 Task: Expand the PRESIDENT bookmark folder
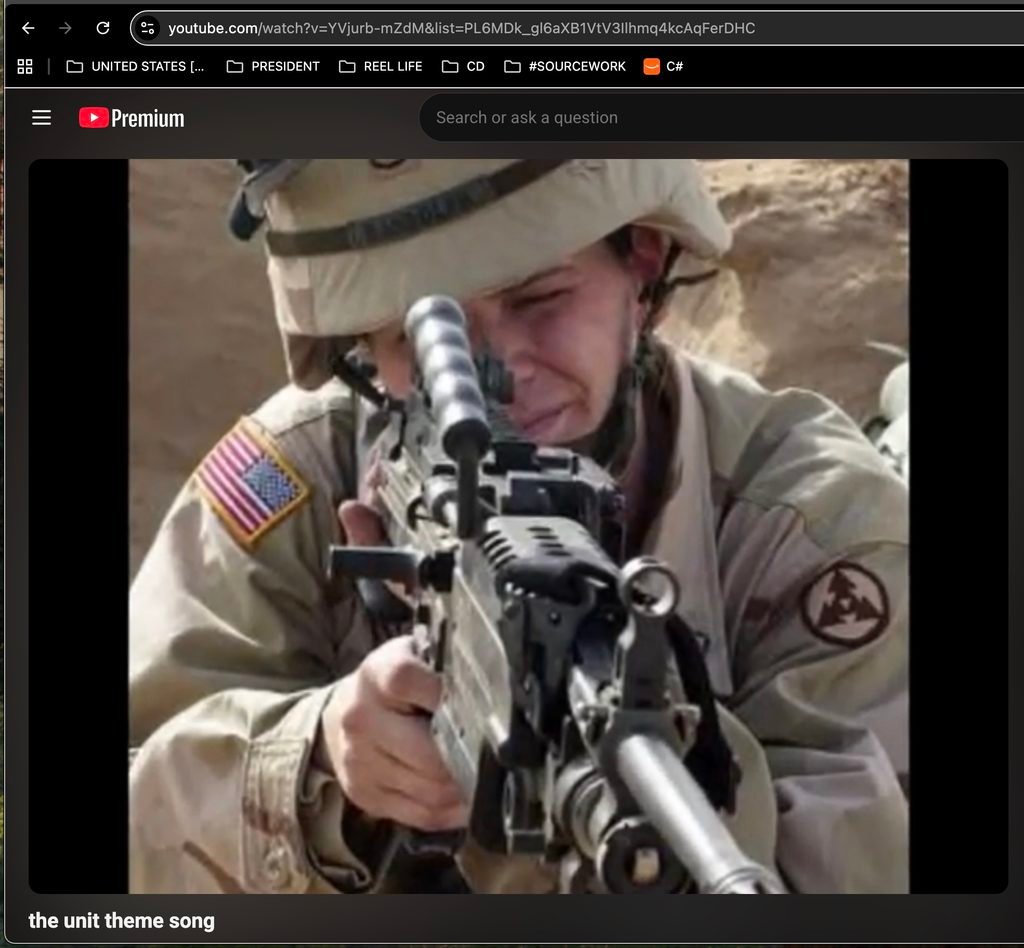click(273, 67)
